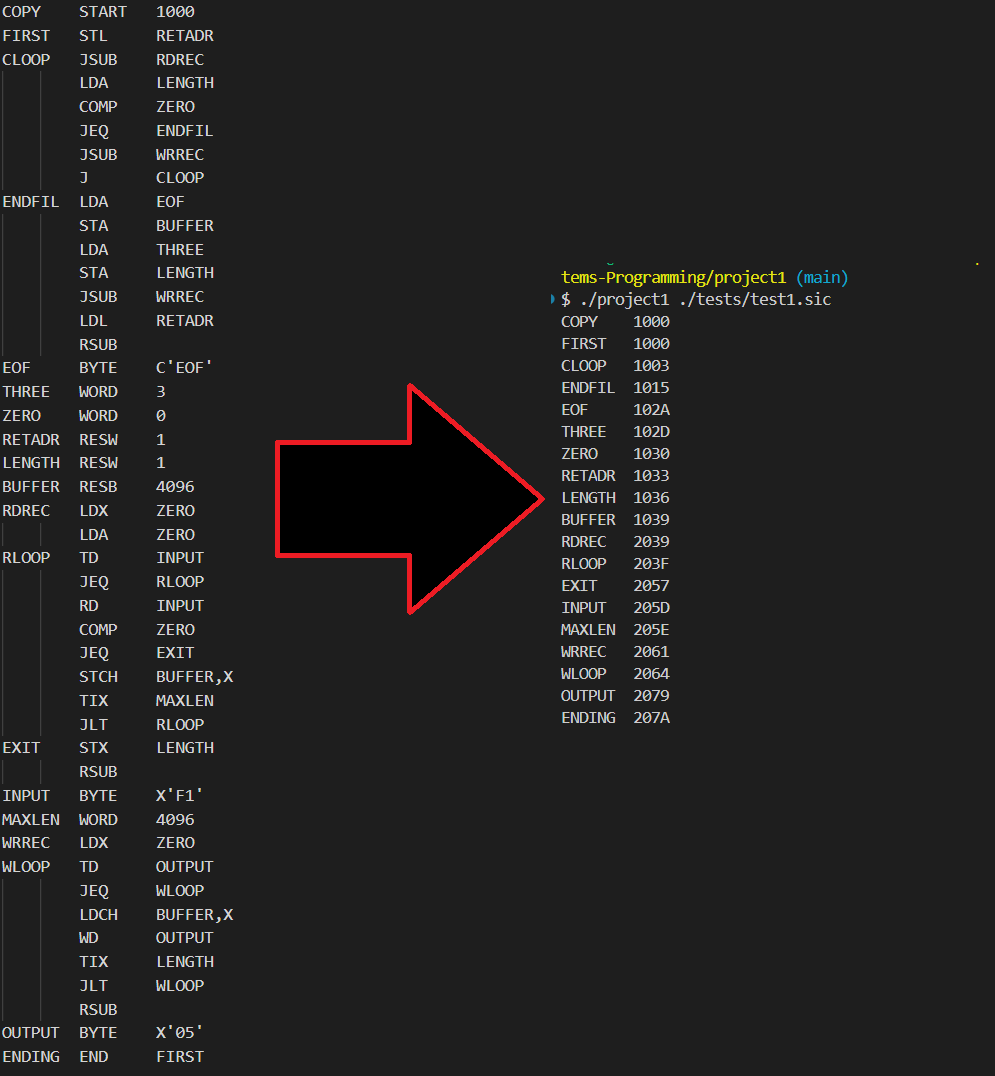This screenshot has height=1076, width=995.
Task: Click the tems-Programming/project1 path in terminal
Action: (x=673, y=277)
